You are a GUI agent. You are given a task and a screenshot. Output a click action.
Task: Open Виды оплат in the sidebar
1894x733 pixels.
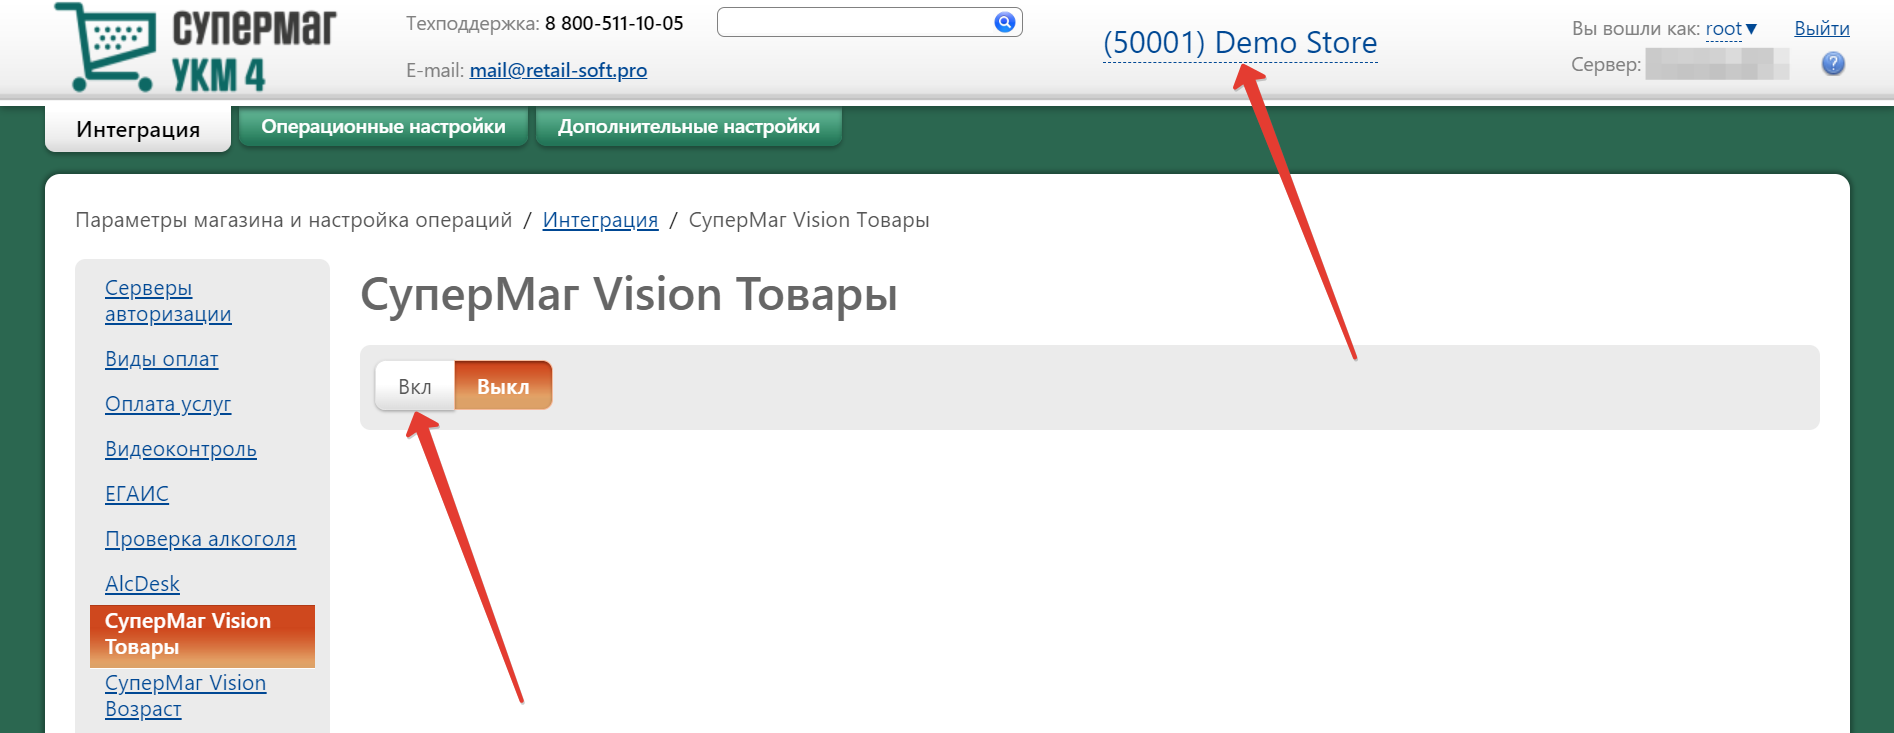[161, 359]
